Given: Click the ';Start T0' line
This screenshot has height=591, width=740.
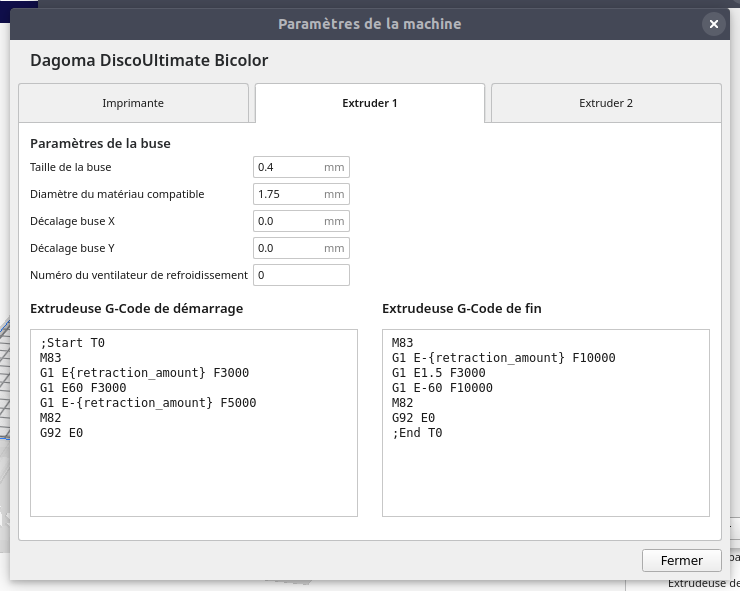Looking at the screenshot, I should (x=72, y=343).
